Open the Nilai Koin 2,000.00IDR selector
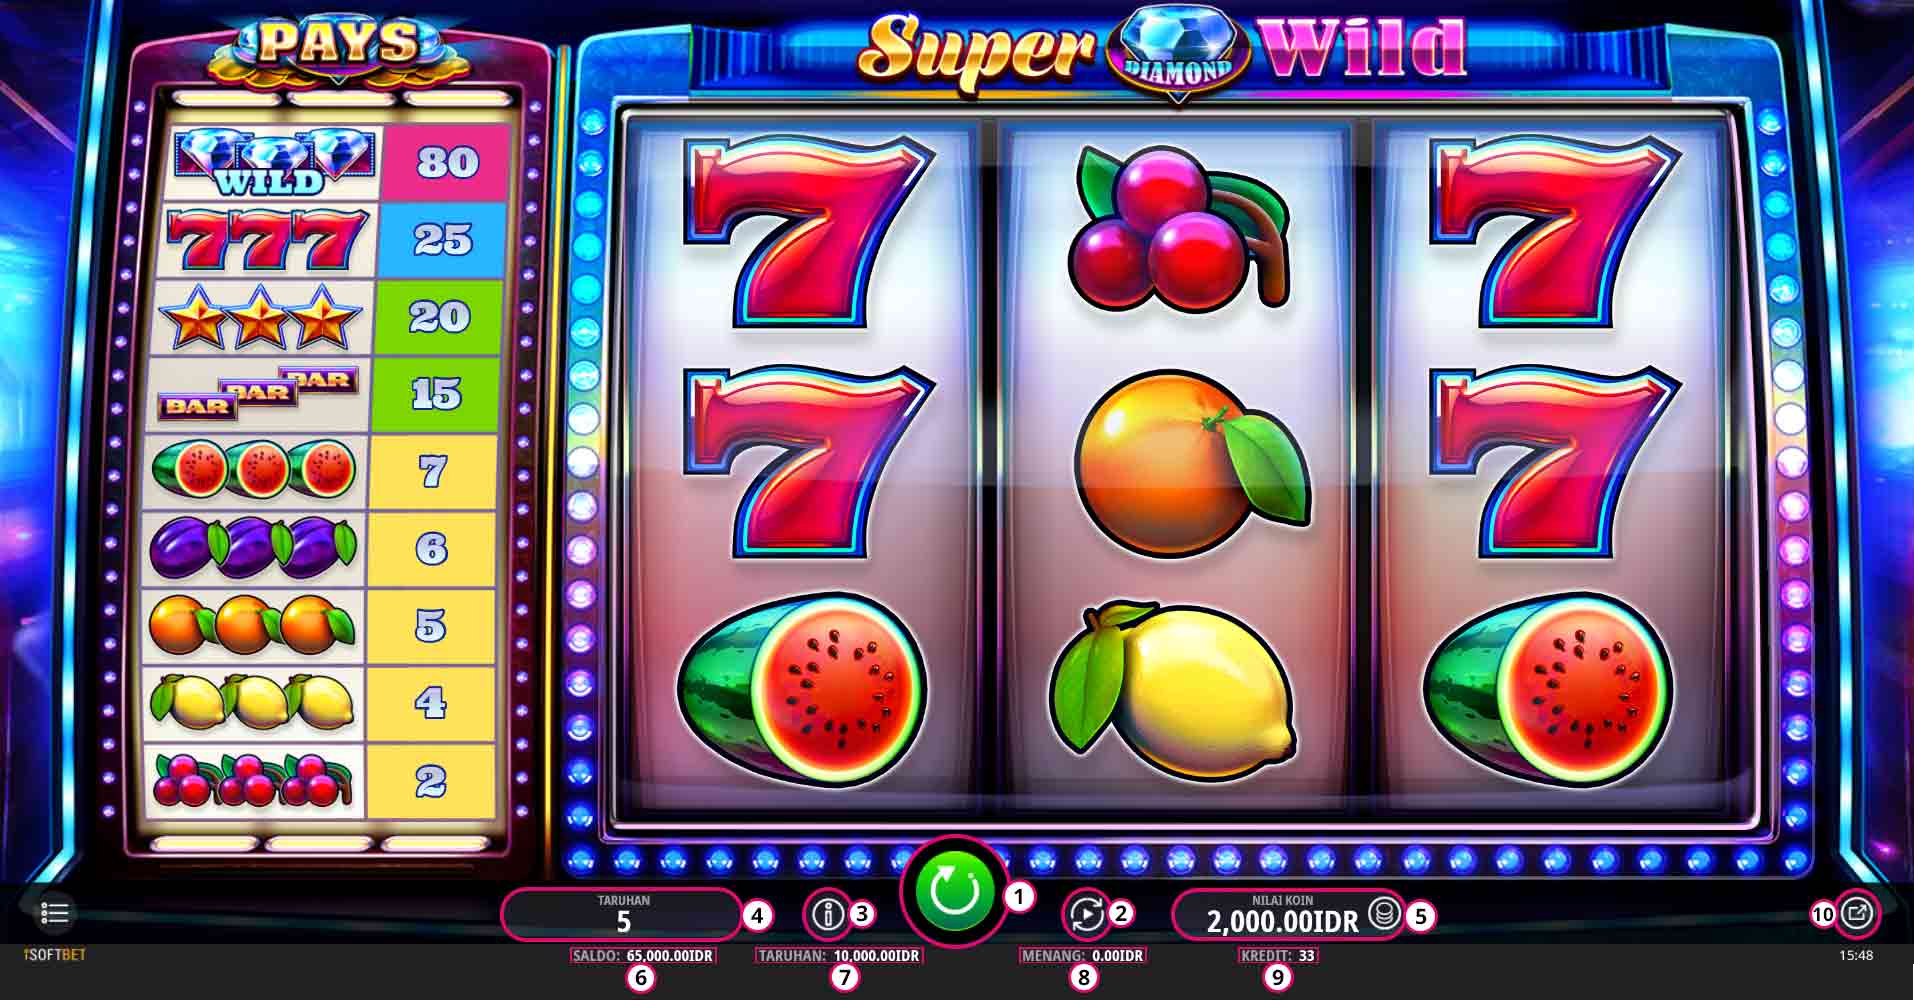The height and width of the screenshot is (1000, 1914). 1283,914
